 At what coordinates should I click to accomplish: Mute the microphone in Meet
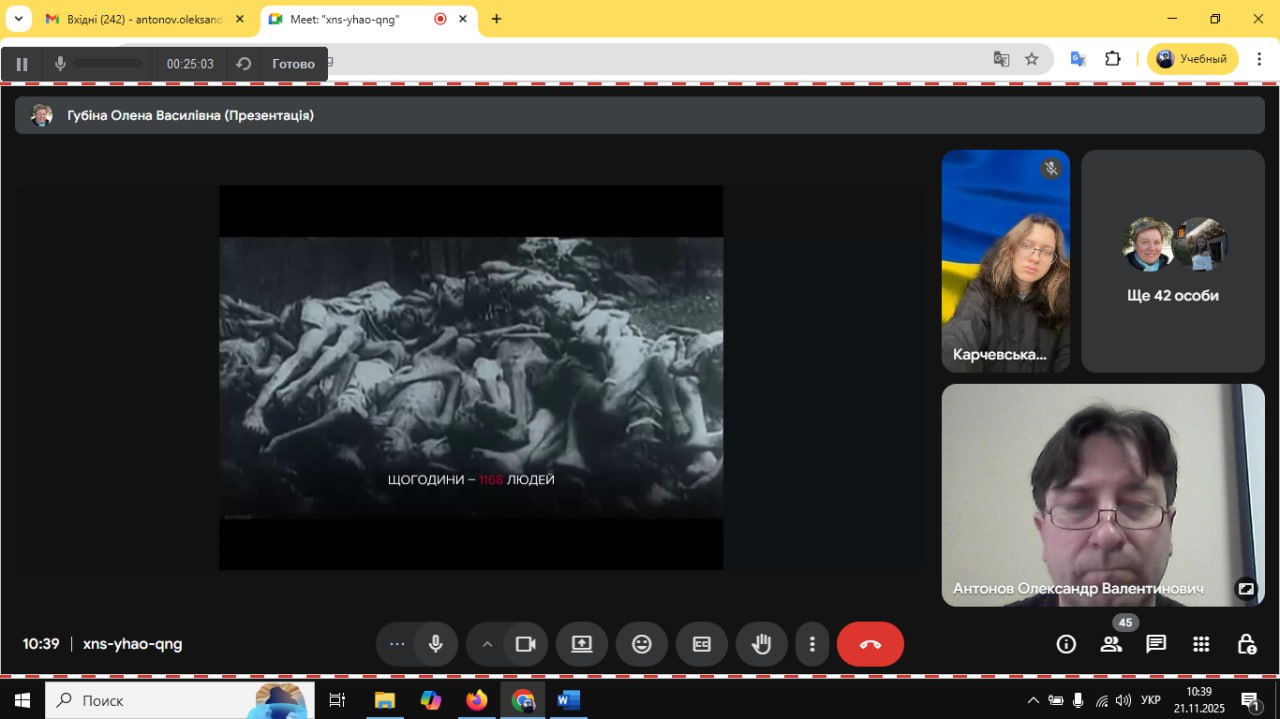[435, 644]
